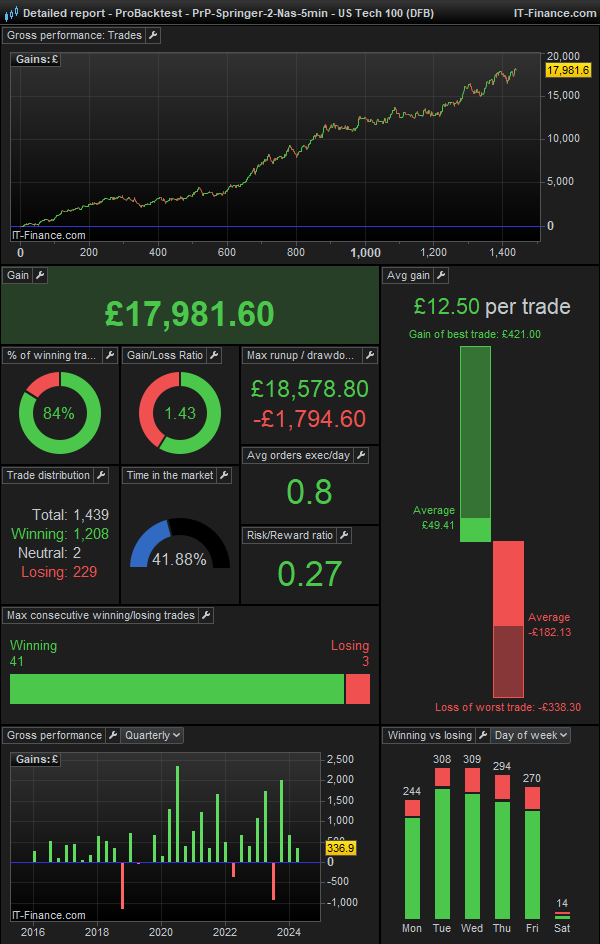Click % of winning trades wrench icon

(109, 355)
